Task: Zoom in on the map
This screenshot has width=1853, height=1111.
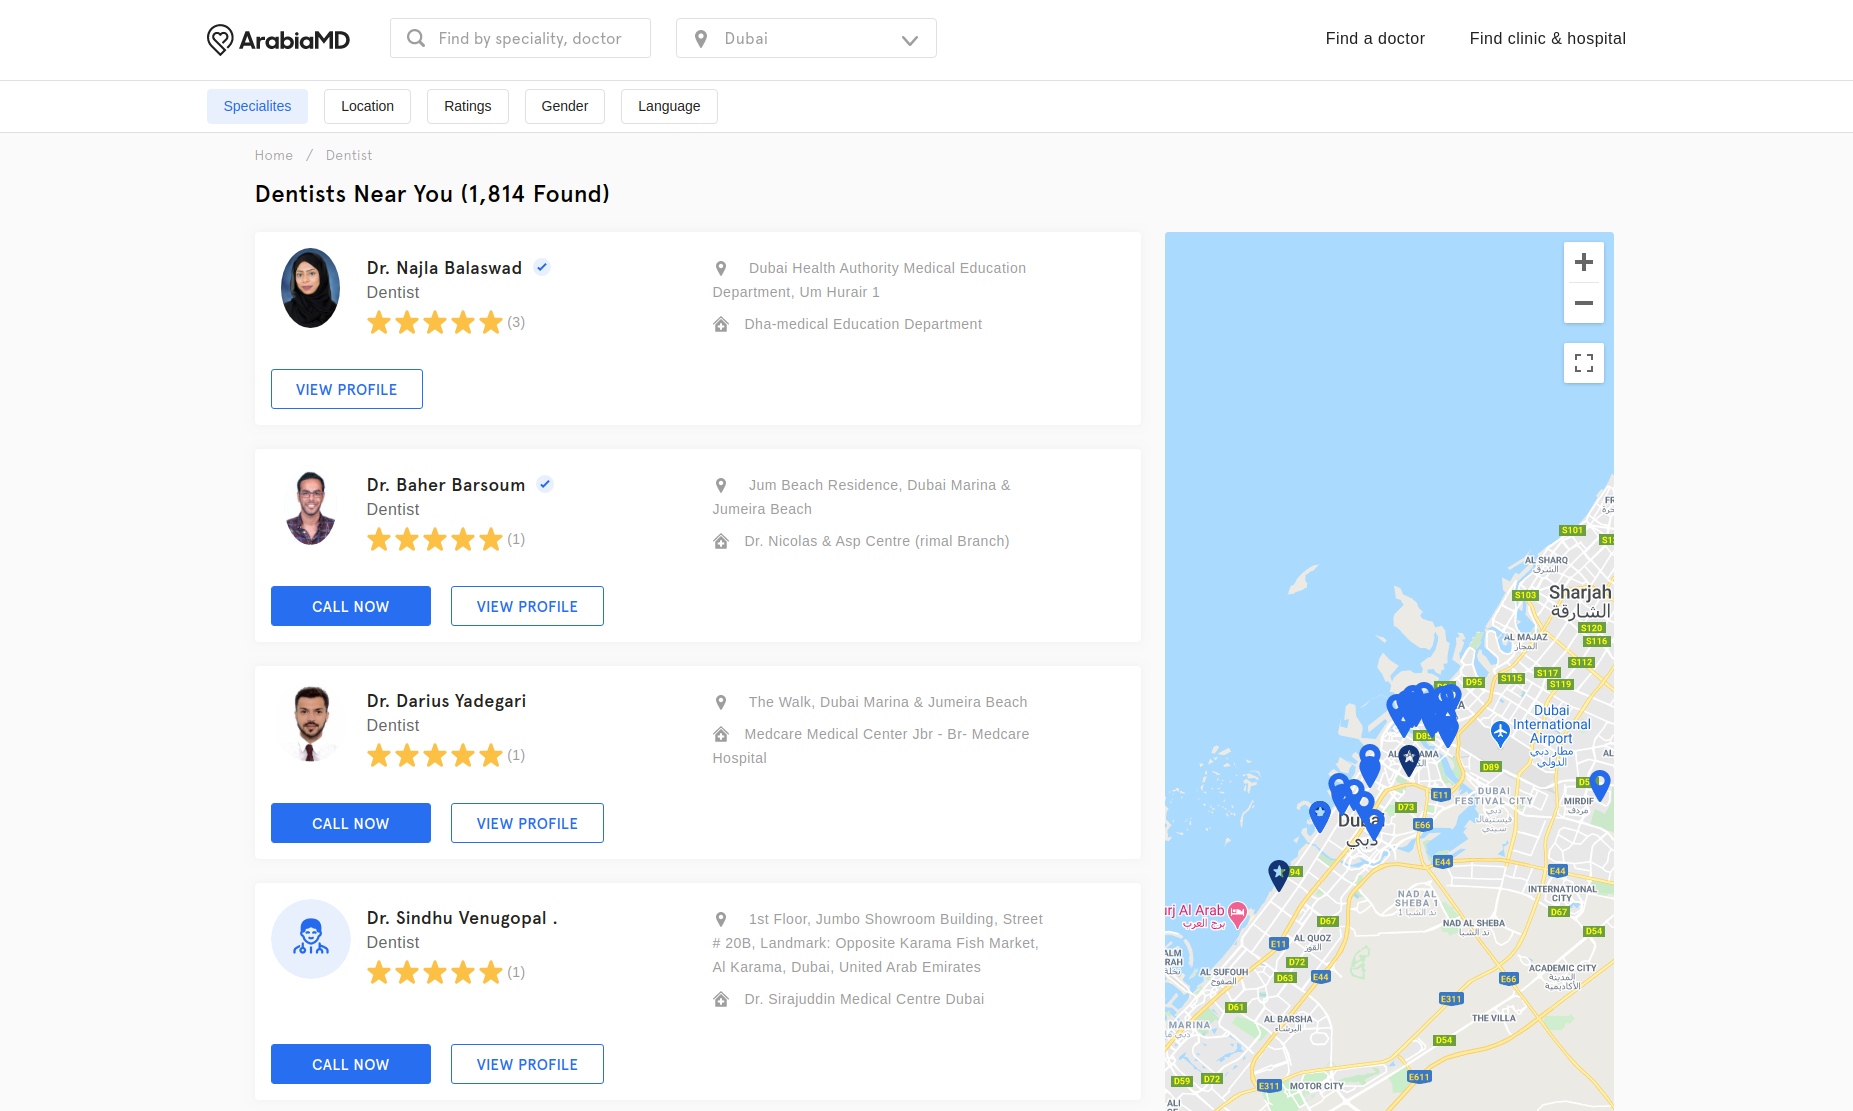Action: click(1583, 263)
